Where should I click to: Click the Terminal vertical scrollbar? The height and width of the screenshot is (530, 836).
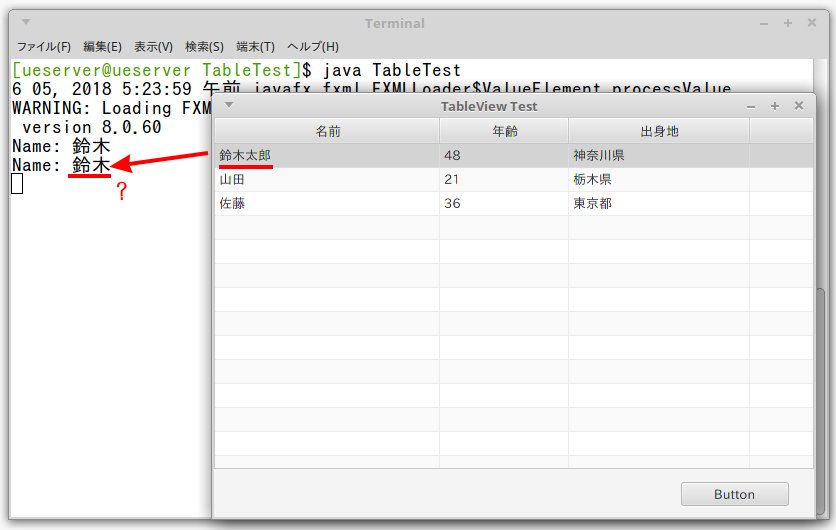coord(820,403)
